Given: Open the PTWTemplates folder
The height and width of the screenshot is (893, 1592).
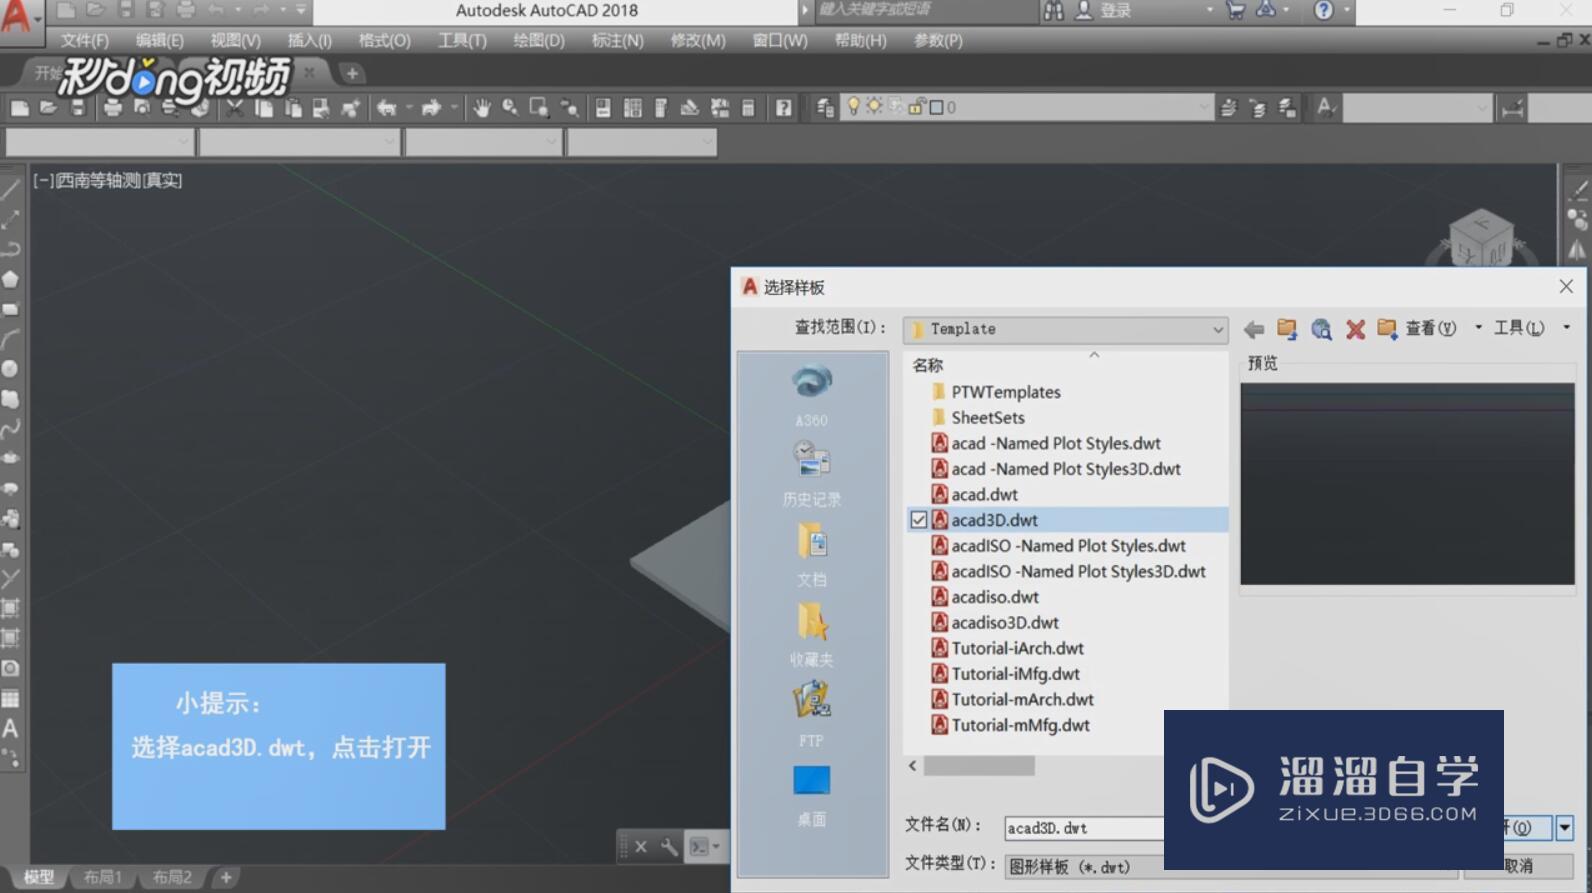Looking at the screenshot, I should point(1005,392).
